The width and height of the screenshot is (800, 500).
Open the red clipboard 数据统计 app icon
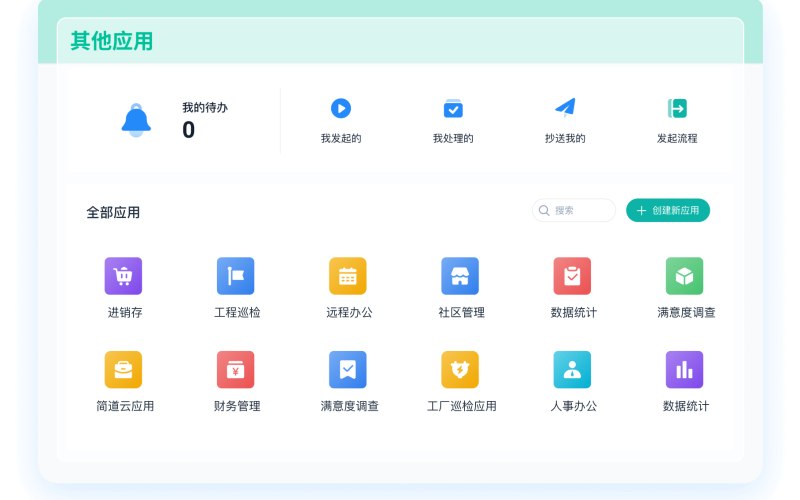point(572,276)
